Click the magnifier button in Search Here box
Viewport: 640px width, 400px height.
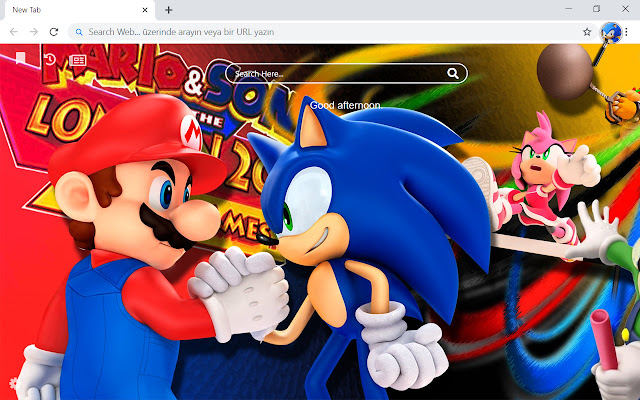click(x=453, y=73)
